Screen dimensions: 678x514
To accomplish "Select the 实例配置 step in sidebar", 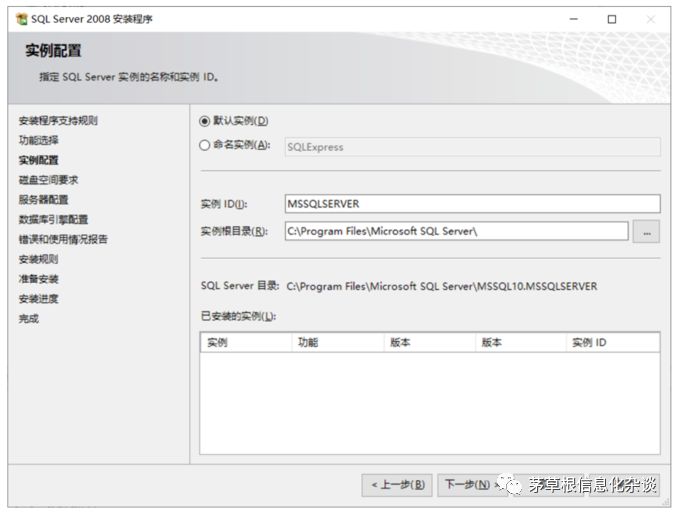I will tap(38, 160).
